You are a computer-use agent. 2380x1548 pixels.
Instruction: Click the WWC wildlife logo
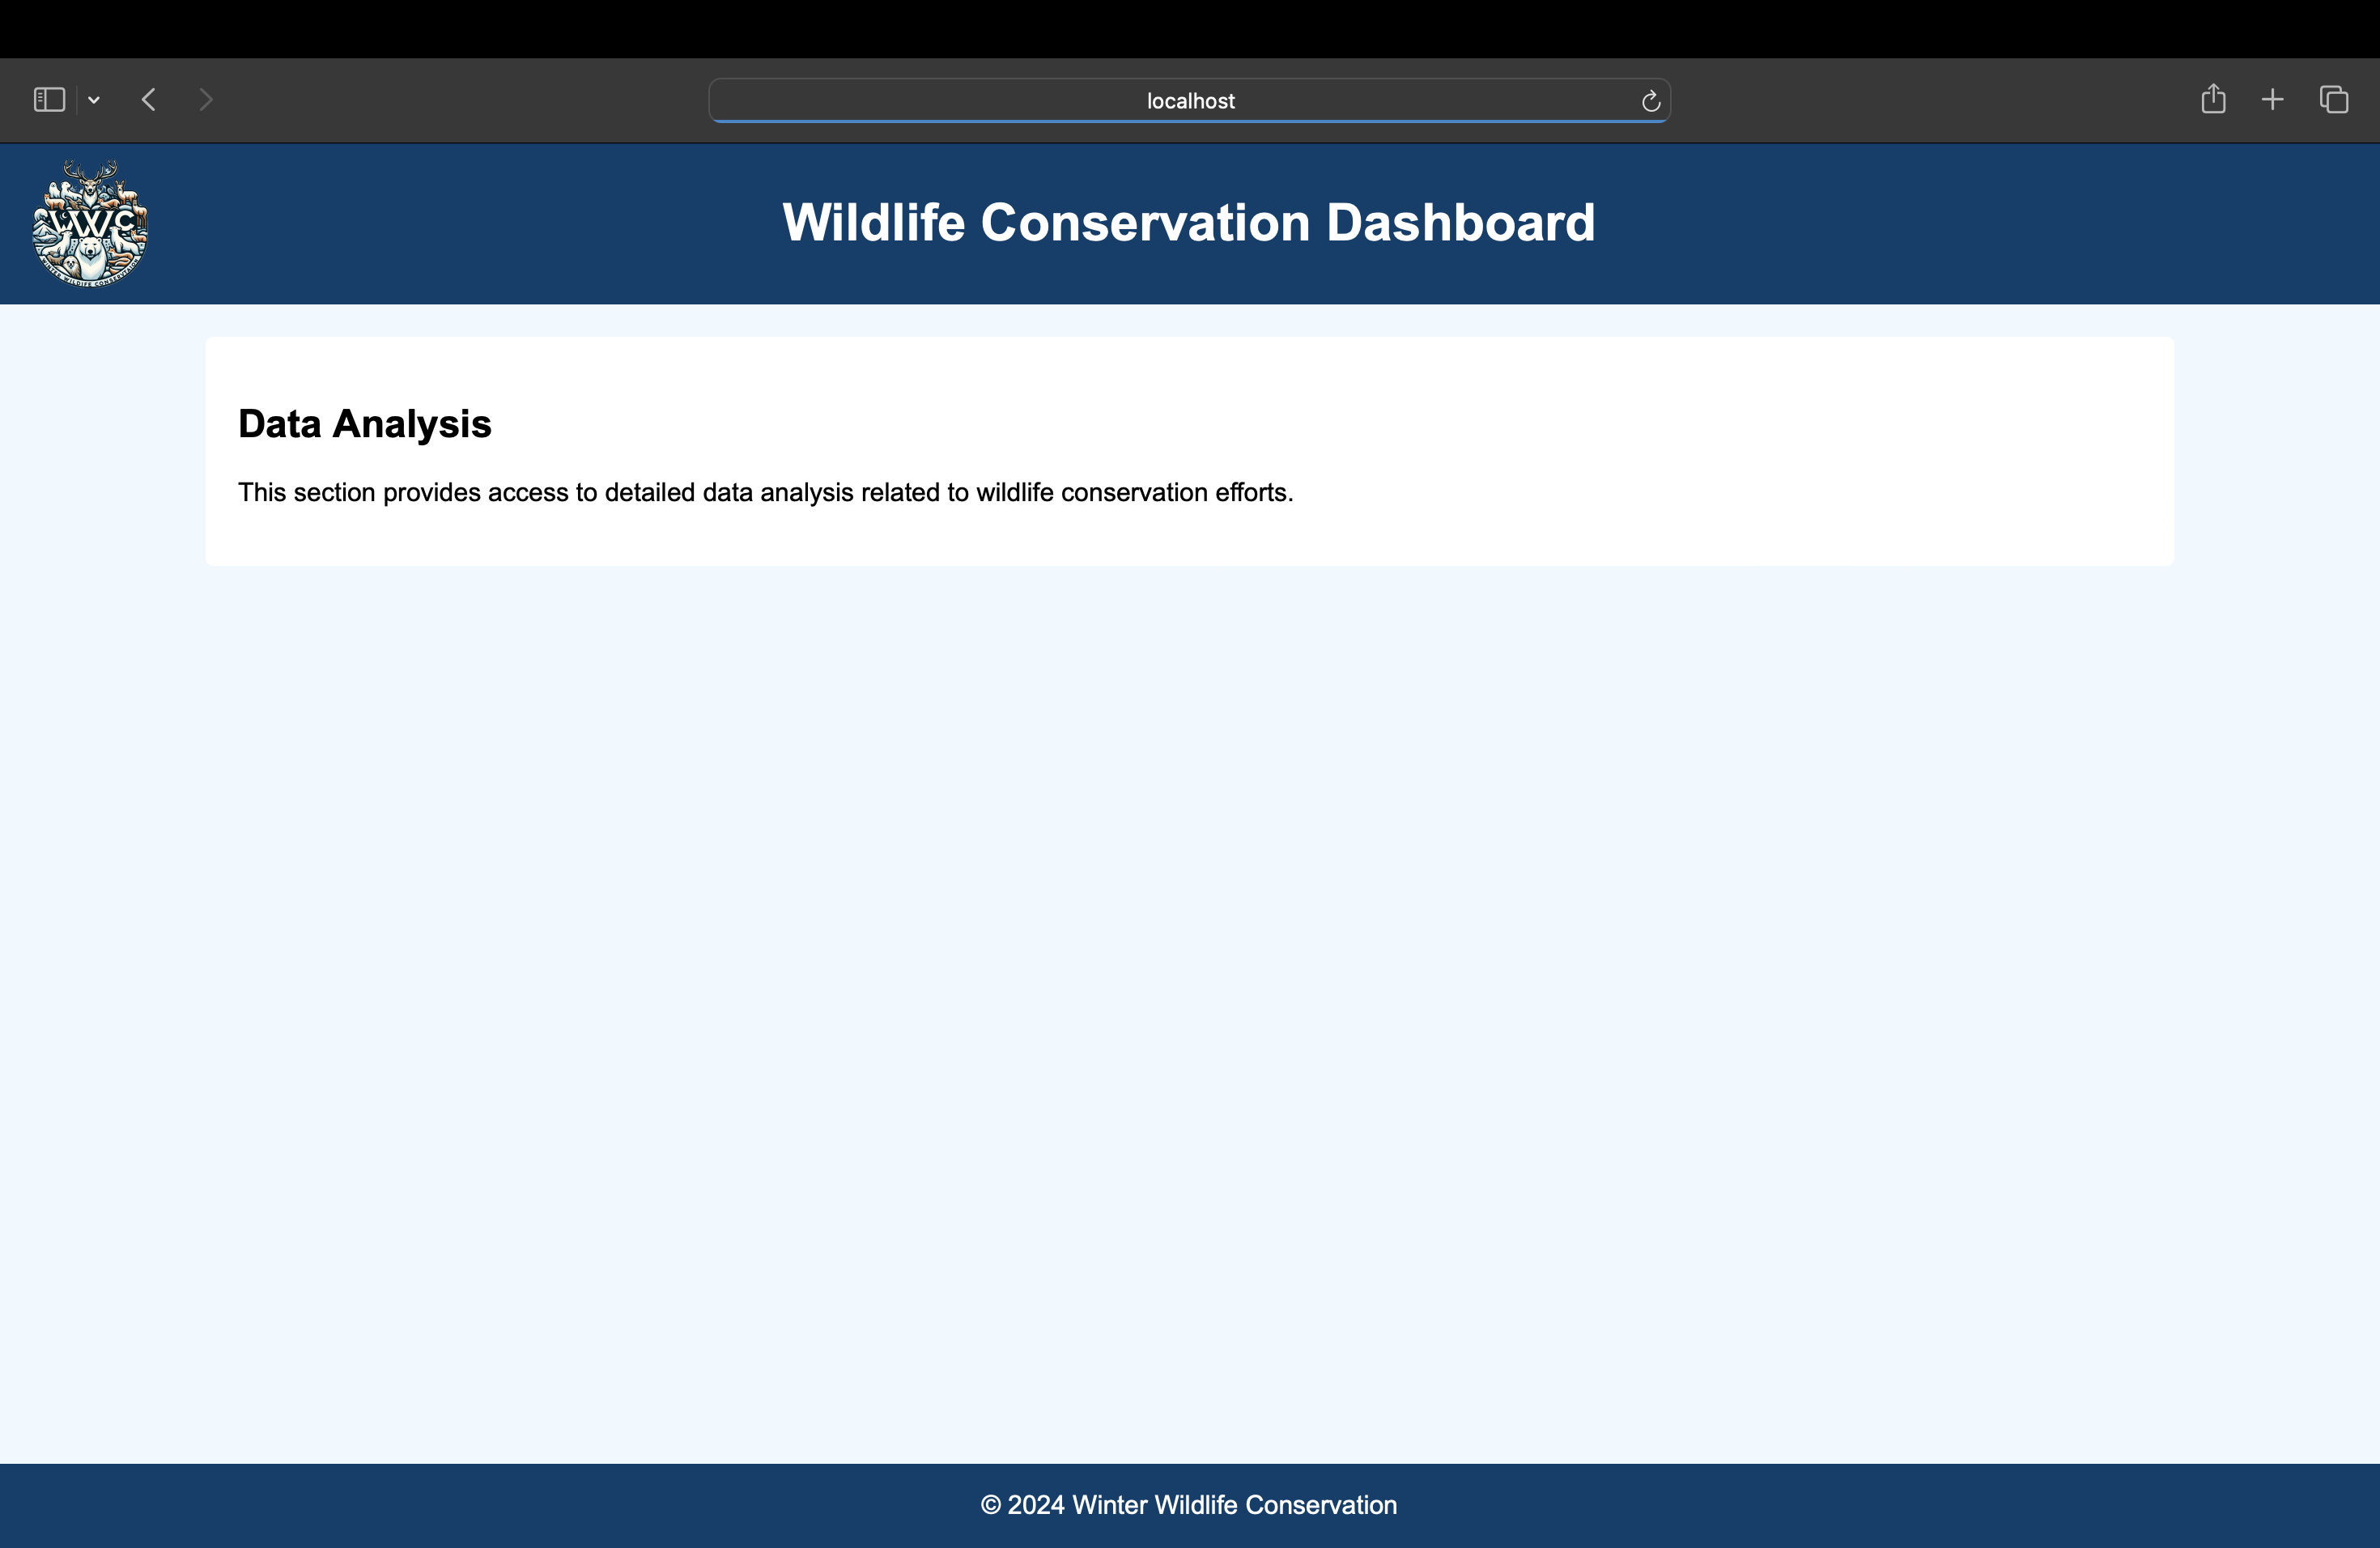click(x=88, y=223)
